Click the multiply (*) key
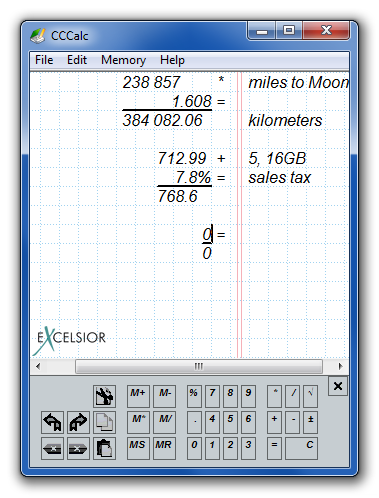Image resolution: width=379 pixels, height=498 pixels. coord(274,396)
